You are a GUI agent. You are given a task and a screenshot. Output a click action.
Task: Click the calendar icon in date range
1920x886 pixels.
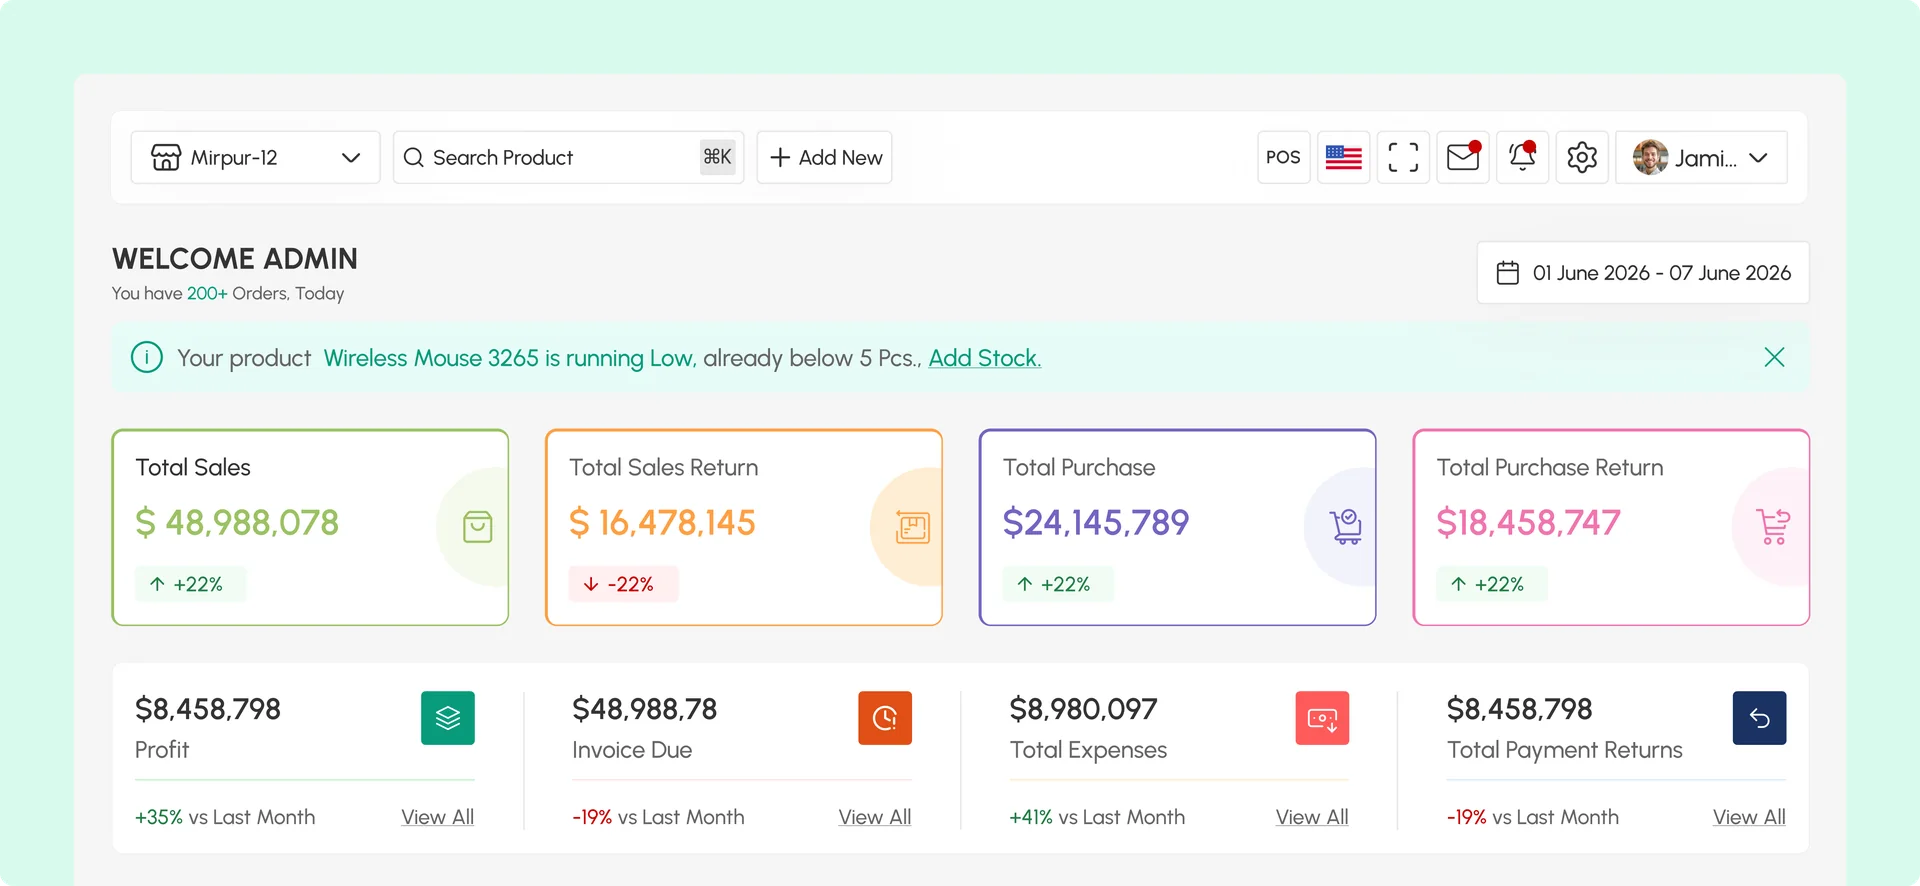pos(1508,272)
